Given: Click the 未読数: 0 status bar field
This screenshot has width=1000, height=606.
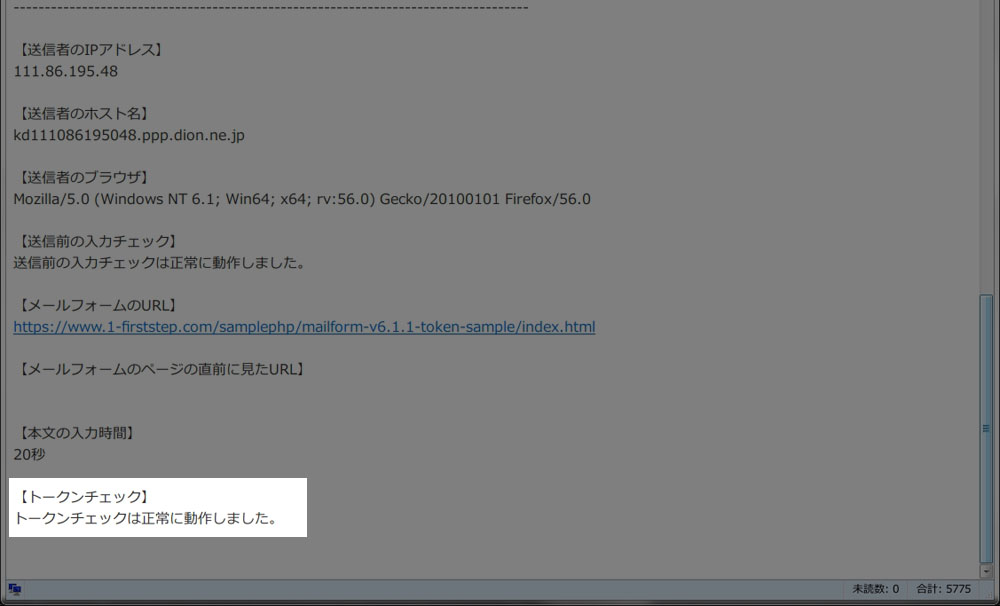Looking at the screenshot, I should (x=876, y=589).
